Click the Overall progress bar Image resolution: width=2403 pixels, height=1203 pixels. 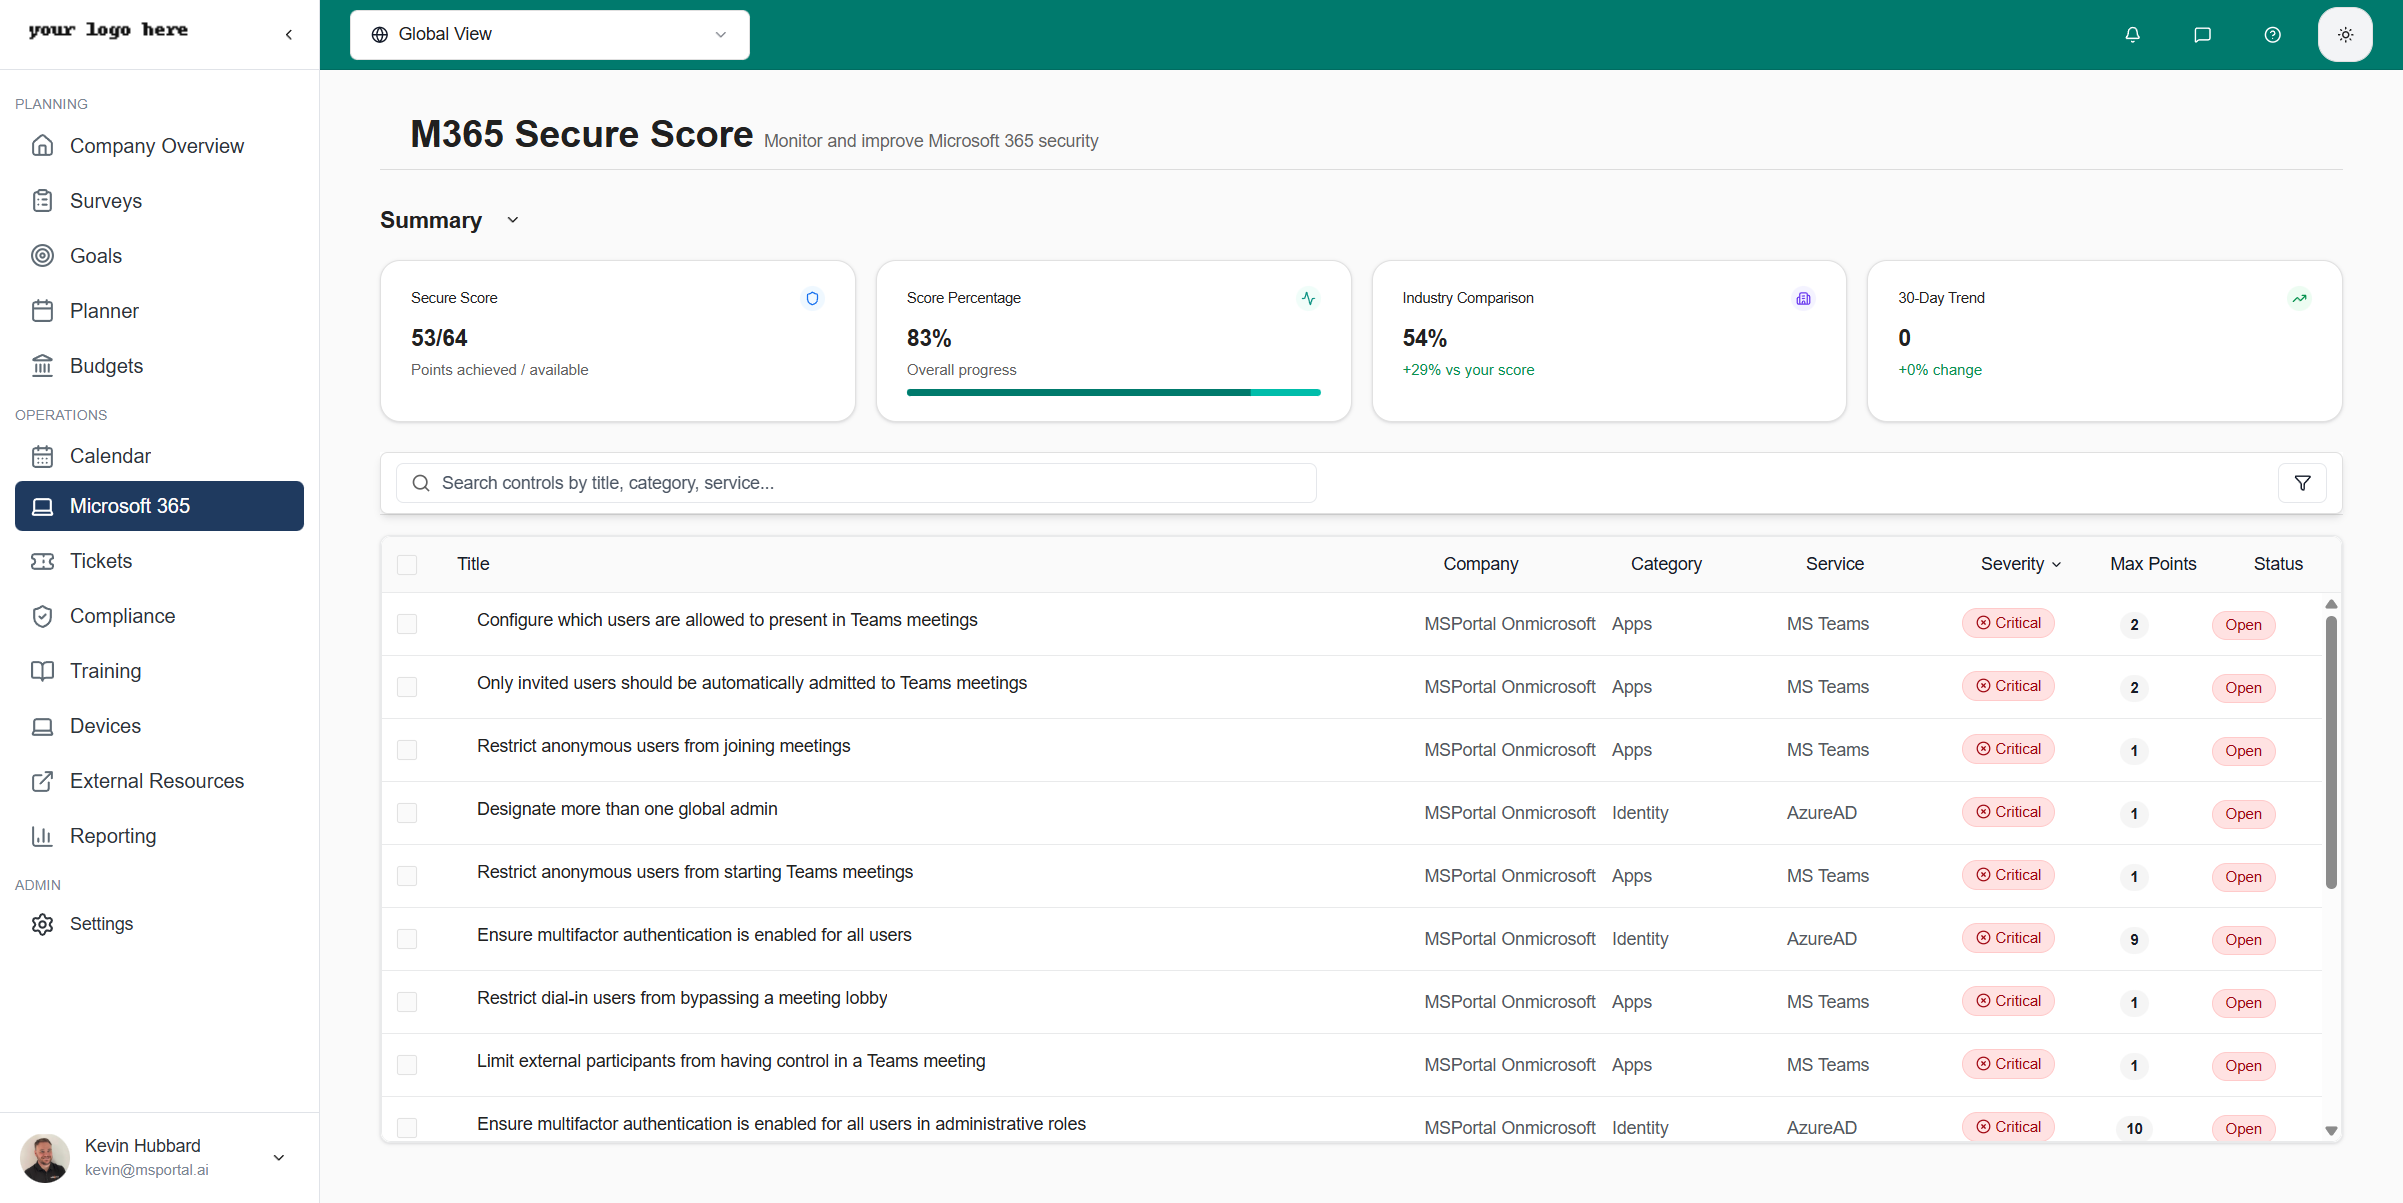1113,392
